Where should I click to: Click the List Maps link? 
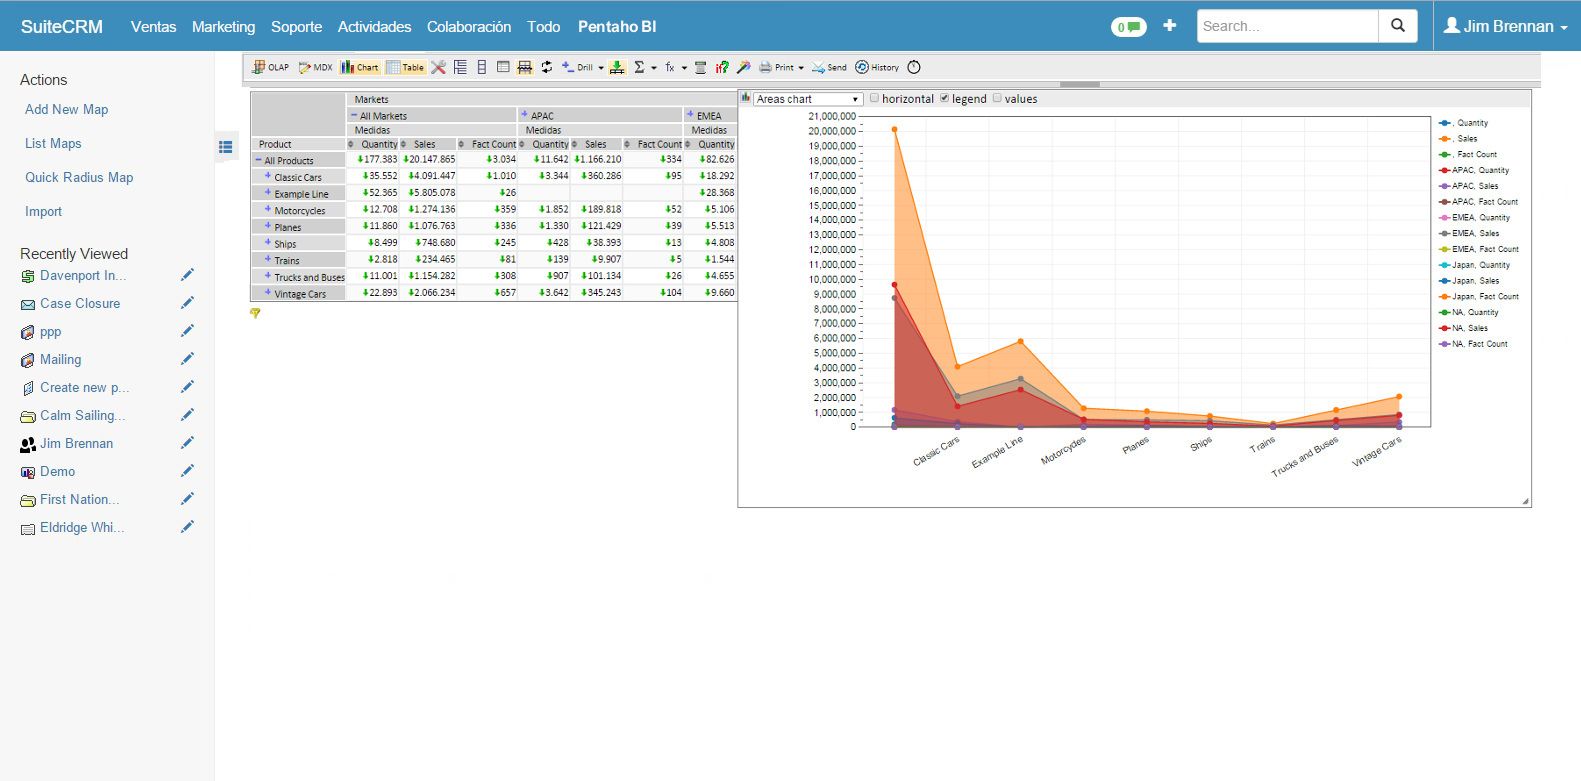[53, 143]
